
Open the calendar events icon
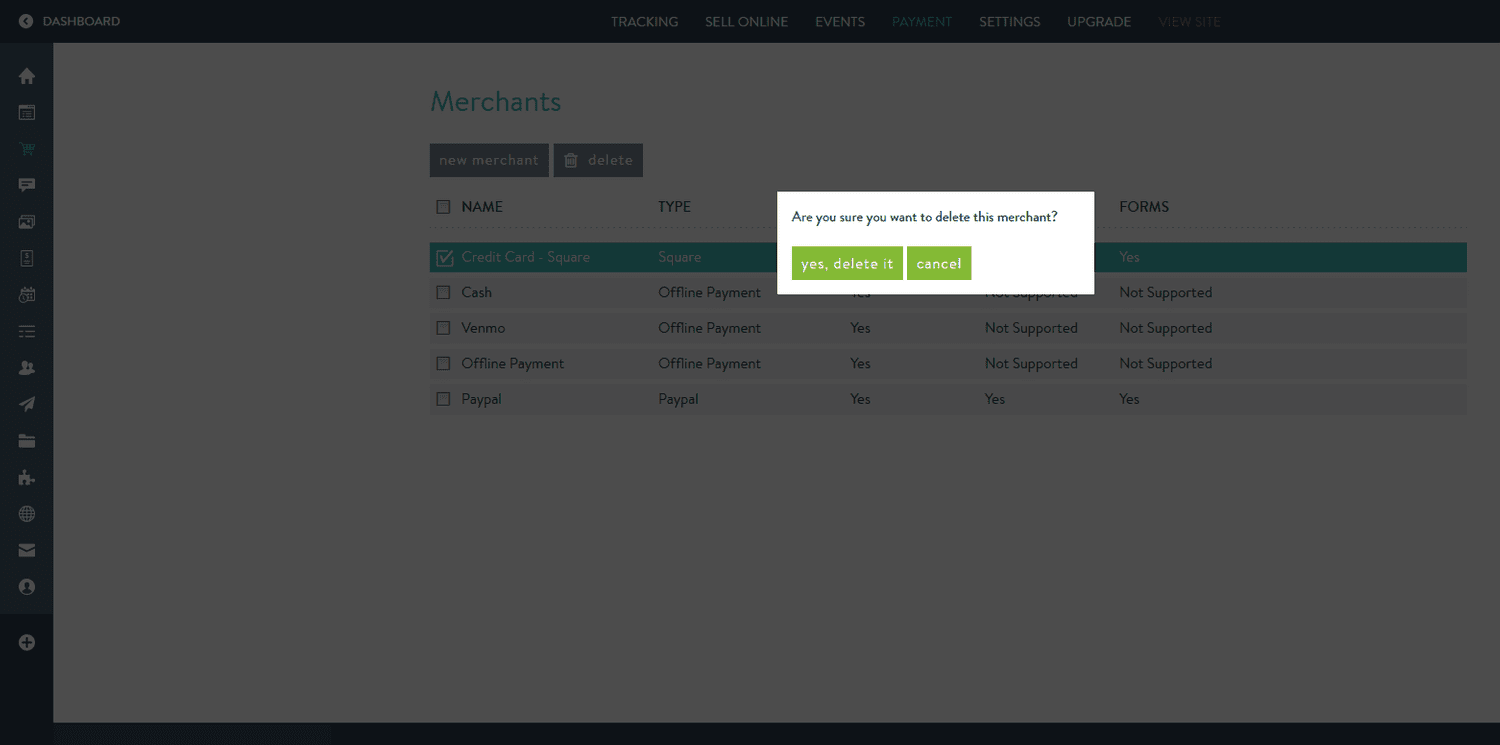click(26, 294)
